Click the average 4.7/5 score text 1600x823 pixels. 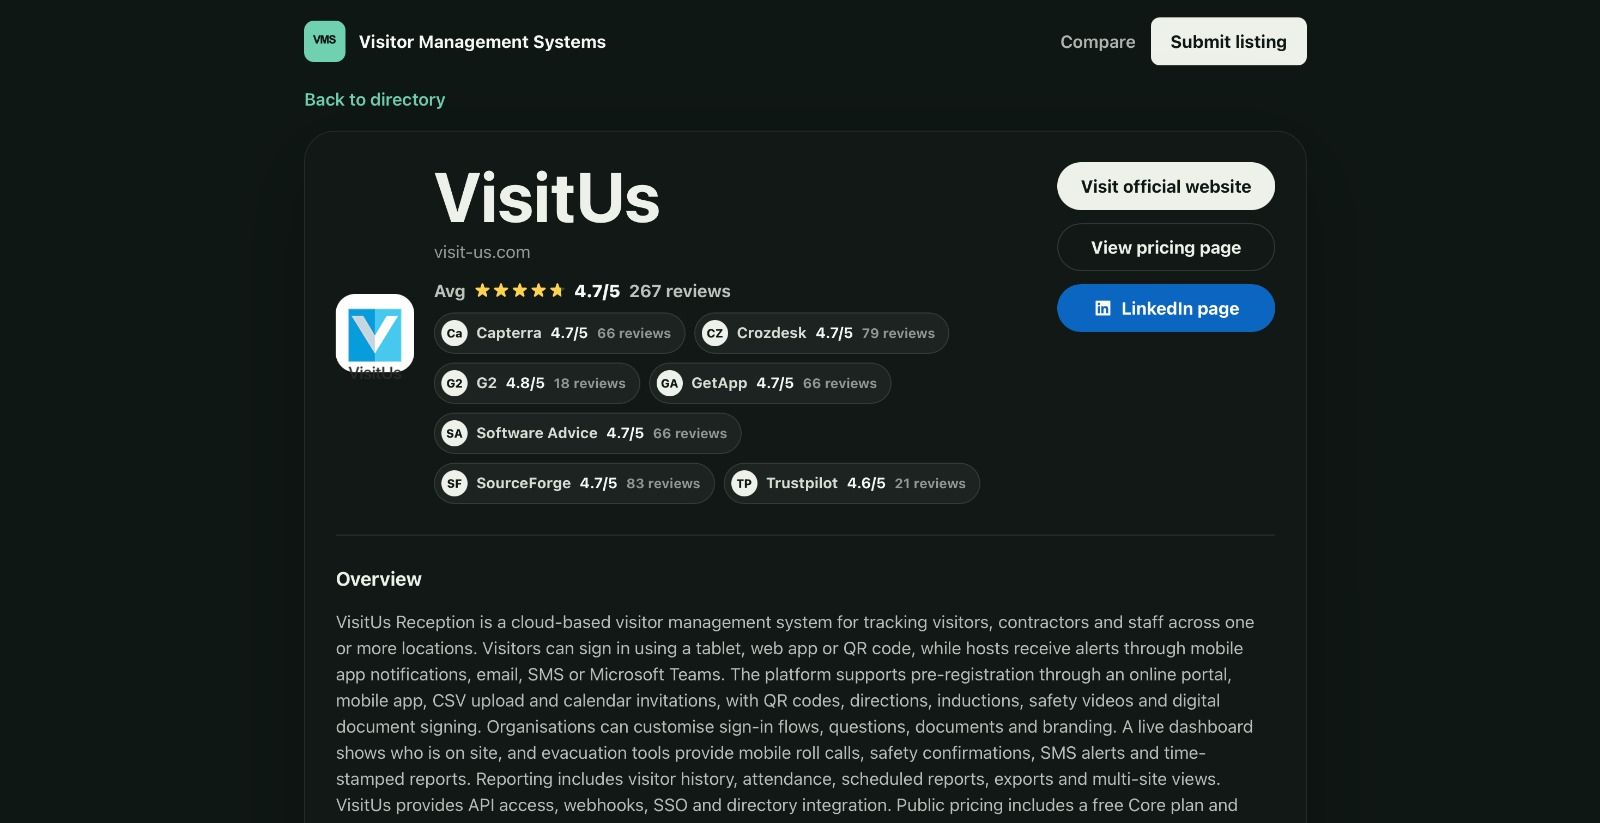click(x=597, y=291)
